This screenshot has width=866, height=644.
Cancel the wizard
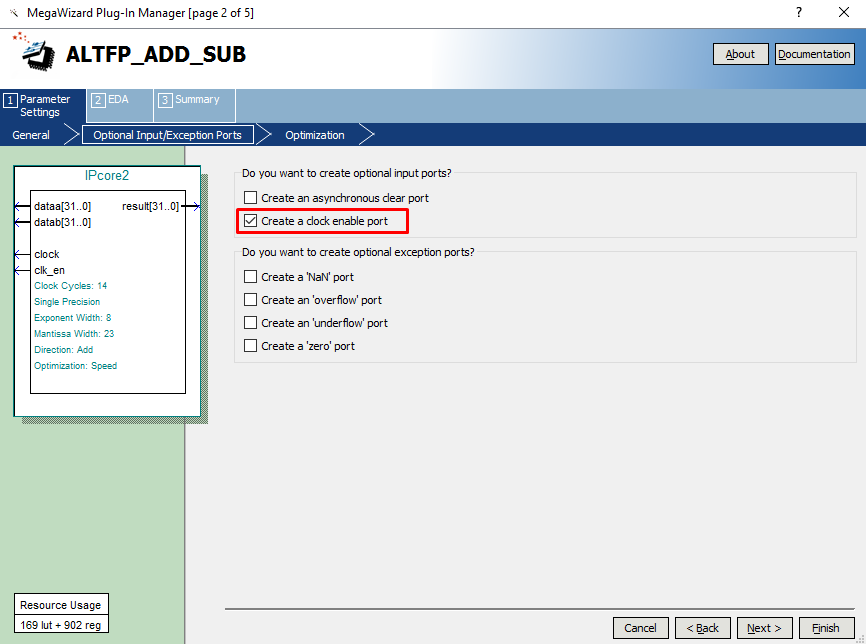(640, 628)
